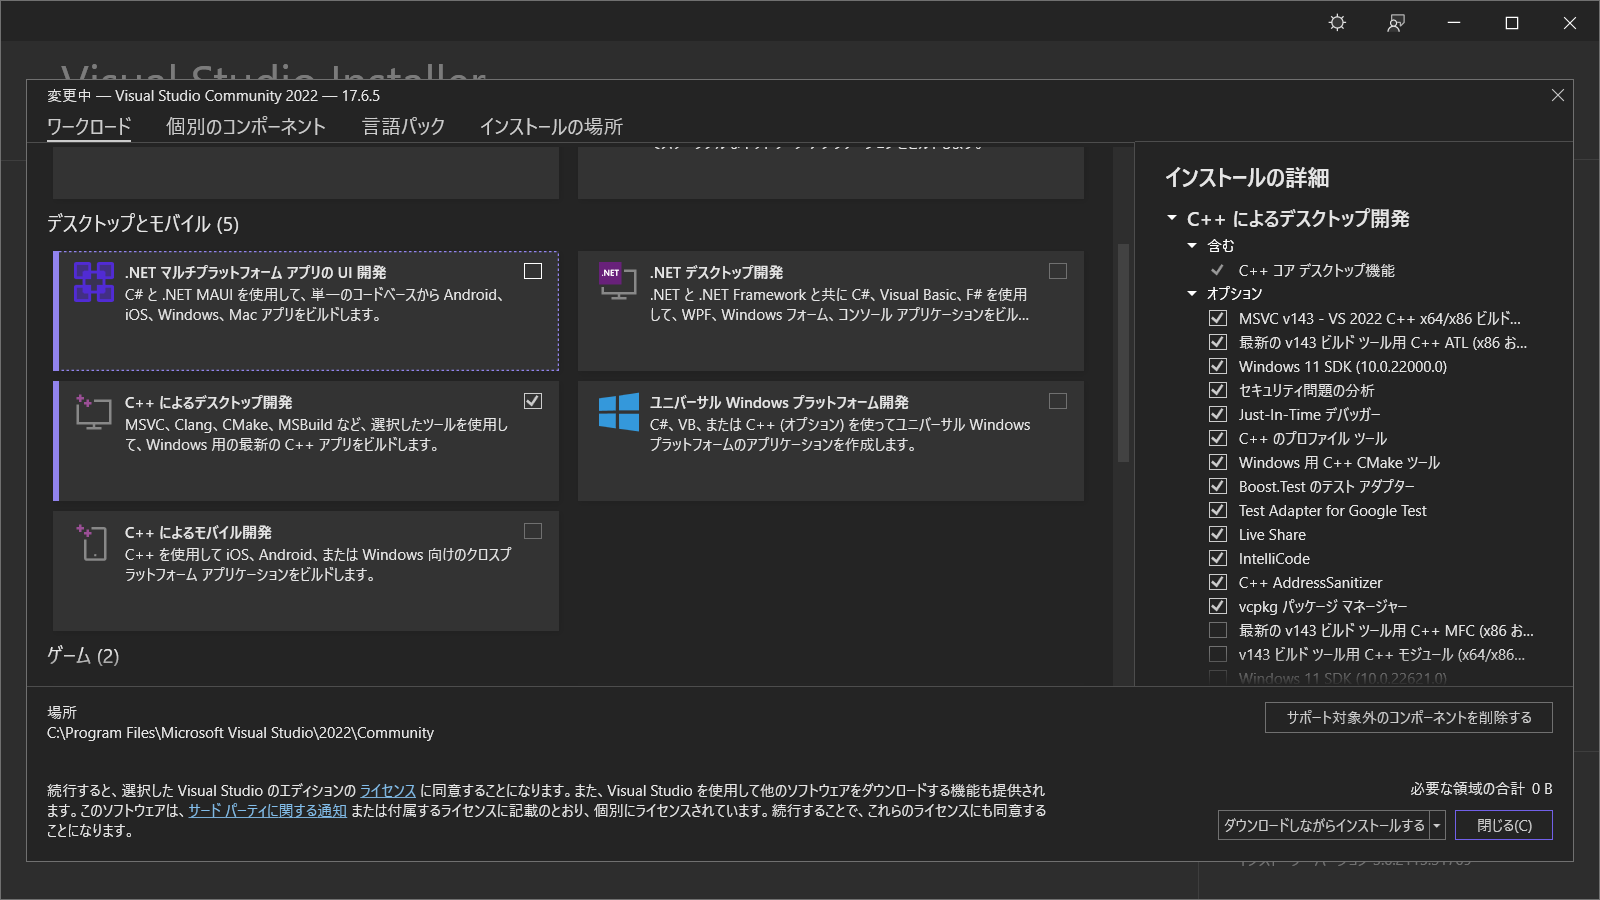The width and height of the screenshot is (1600, 900).
Task: Uncheck the IntelliCode option
Action: pos(1218,558)
